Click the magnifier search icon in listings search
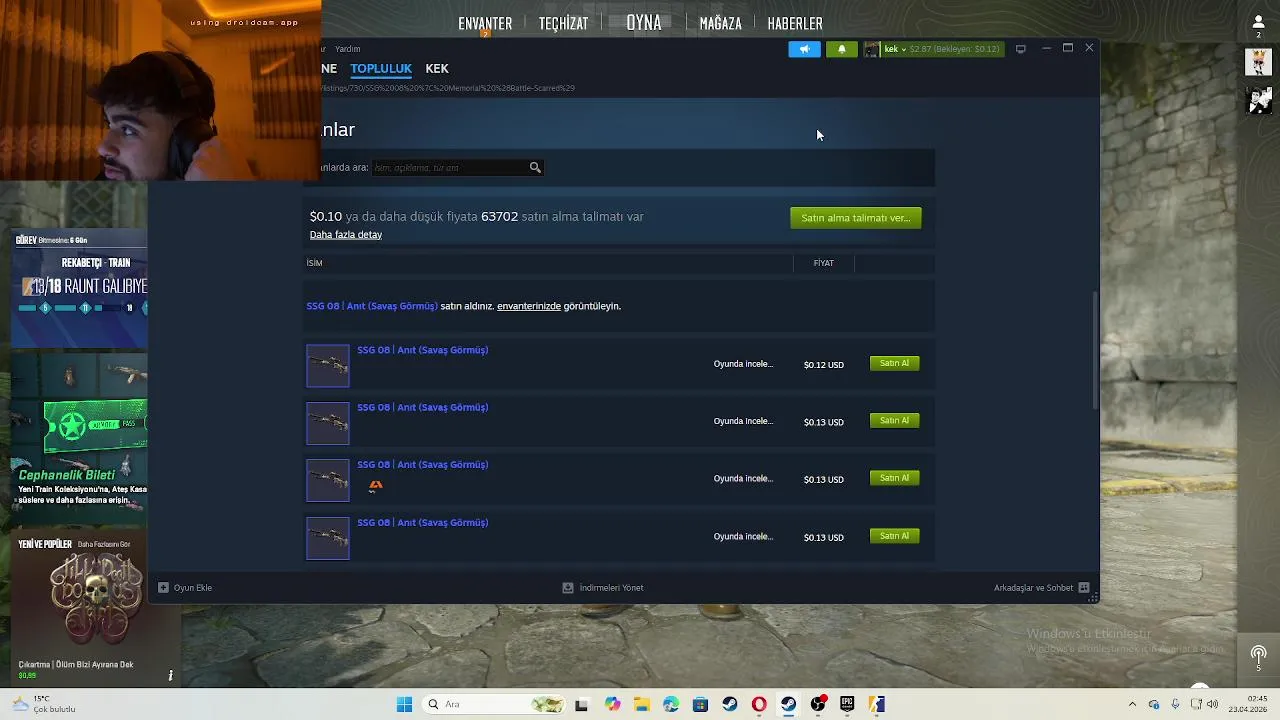The image size is (1280, 720). (535, 167)
